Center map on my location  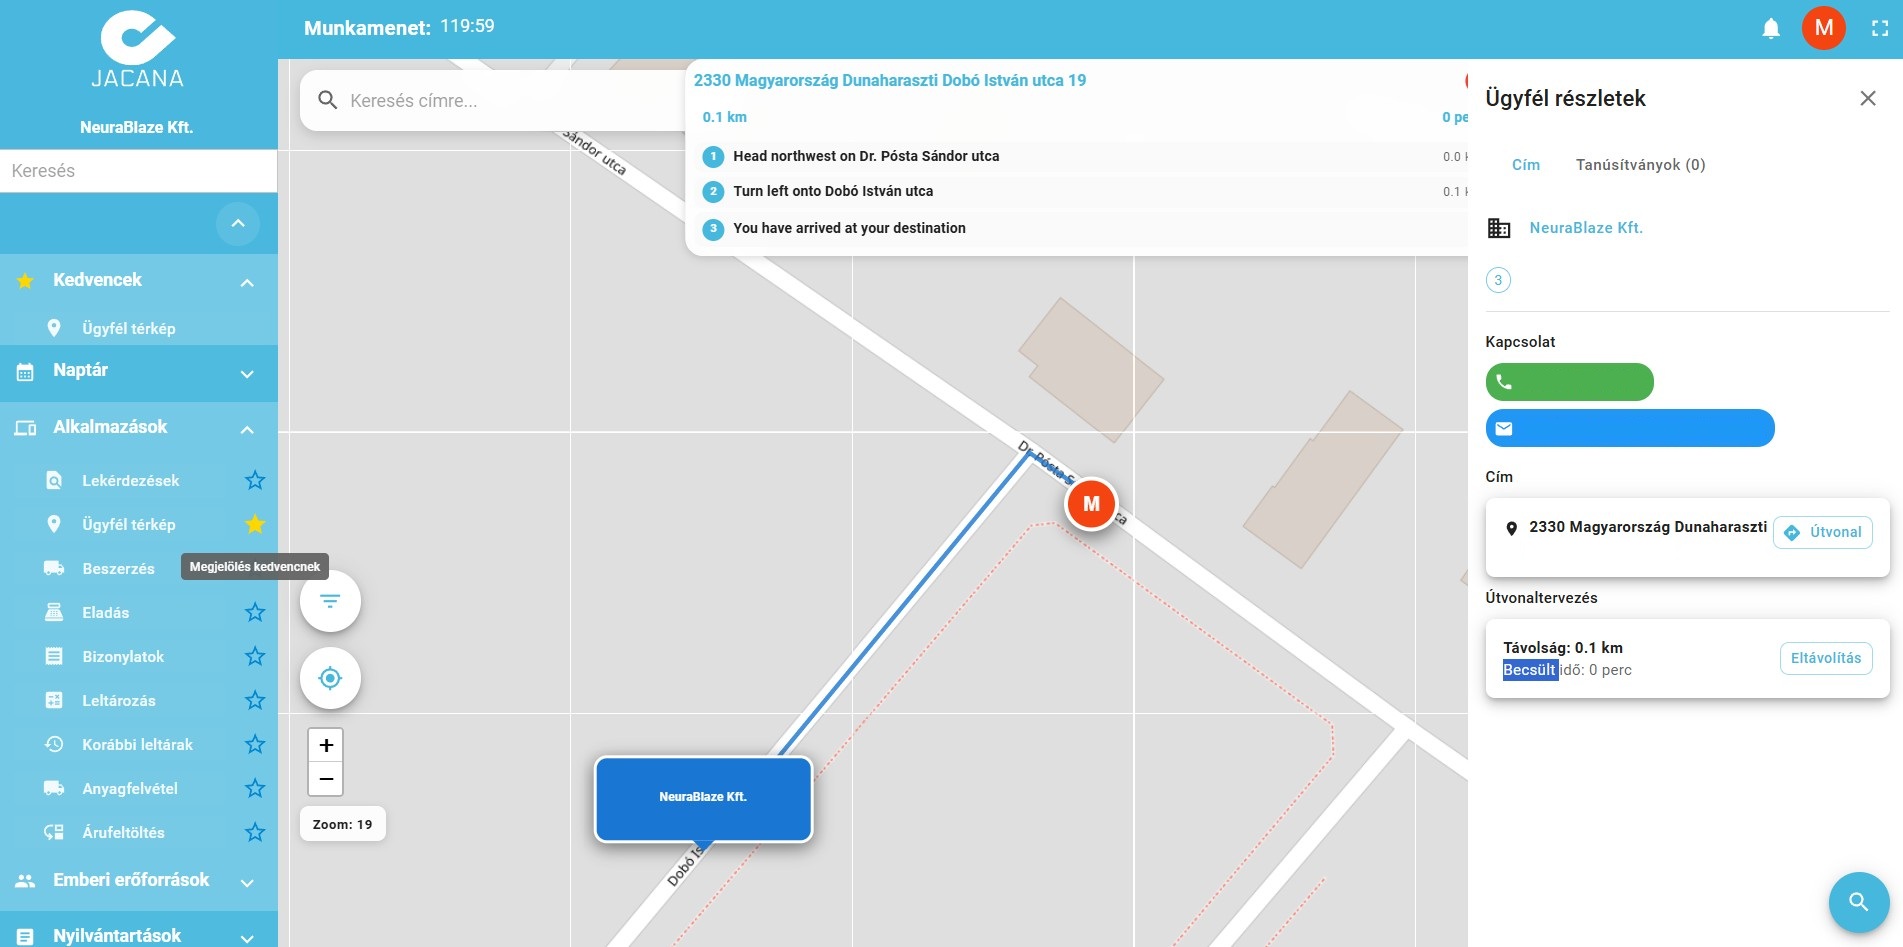coord(330,678)
